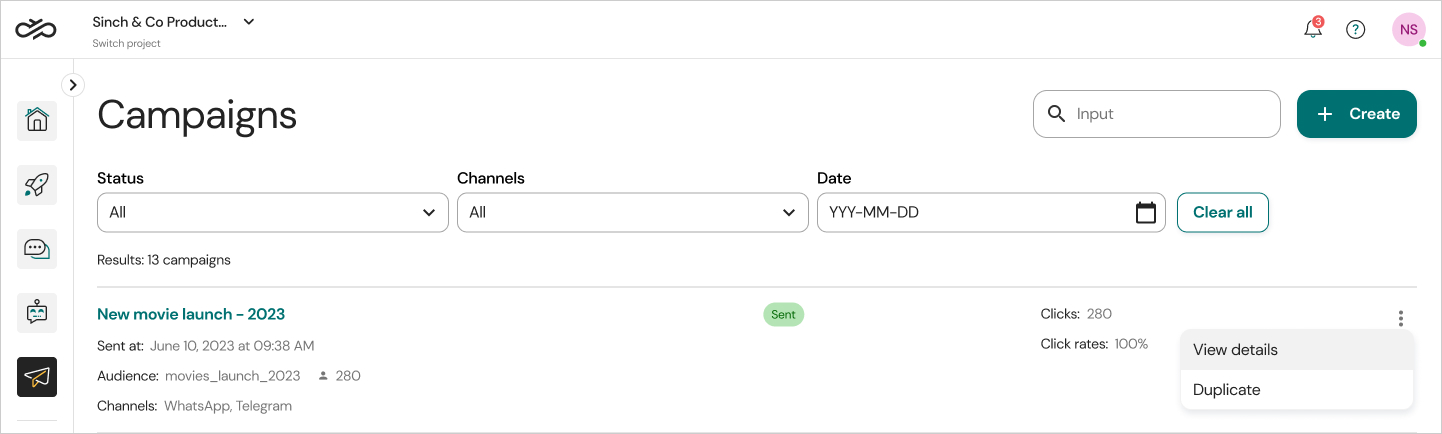Expand the Channels filter dropdown
This screenshot has height=434, width=1442.
click(632, 213)
